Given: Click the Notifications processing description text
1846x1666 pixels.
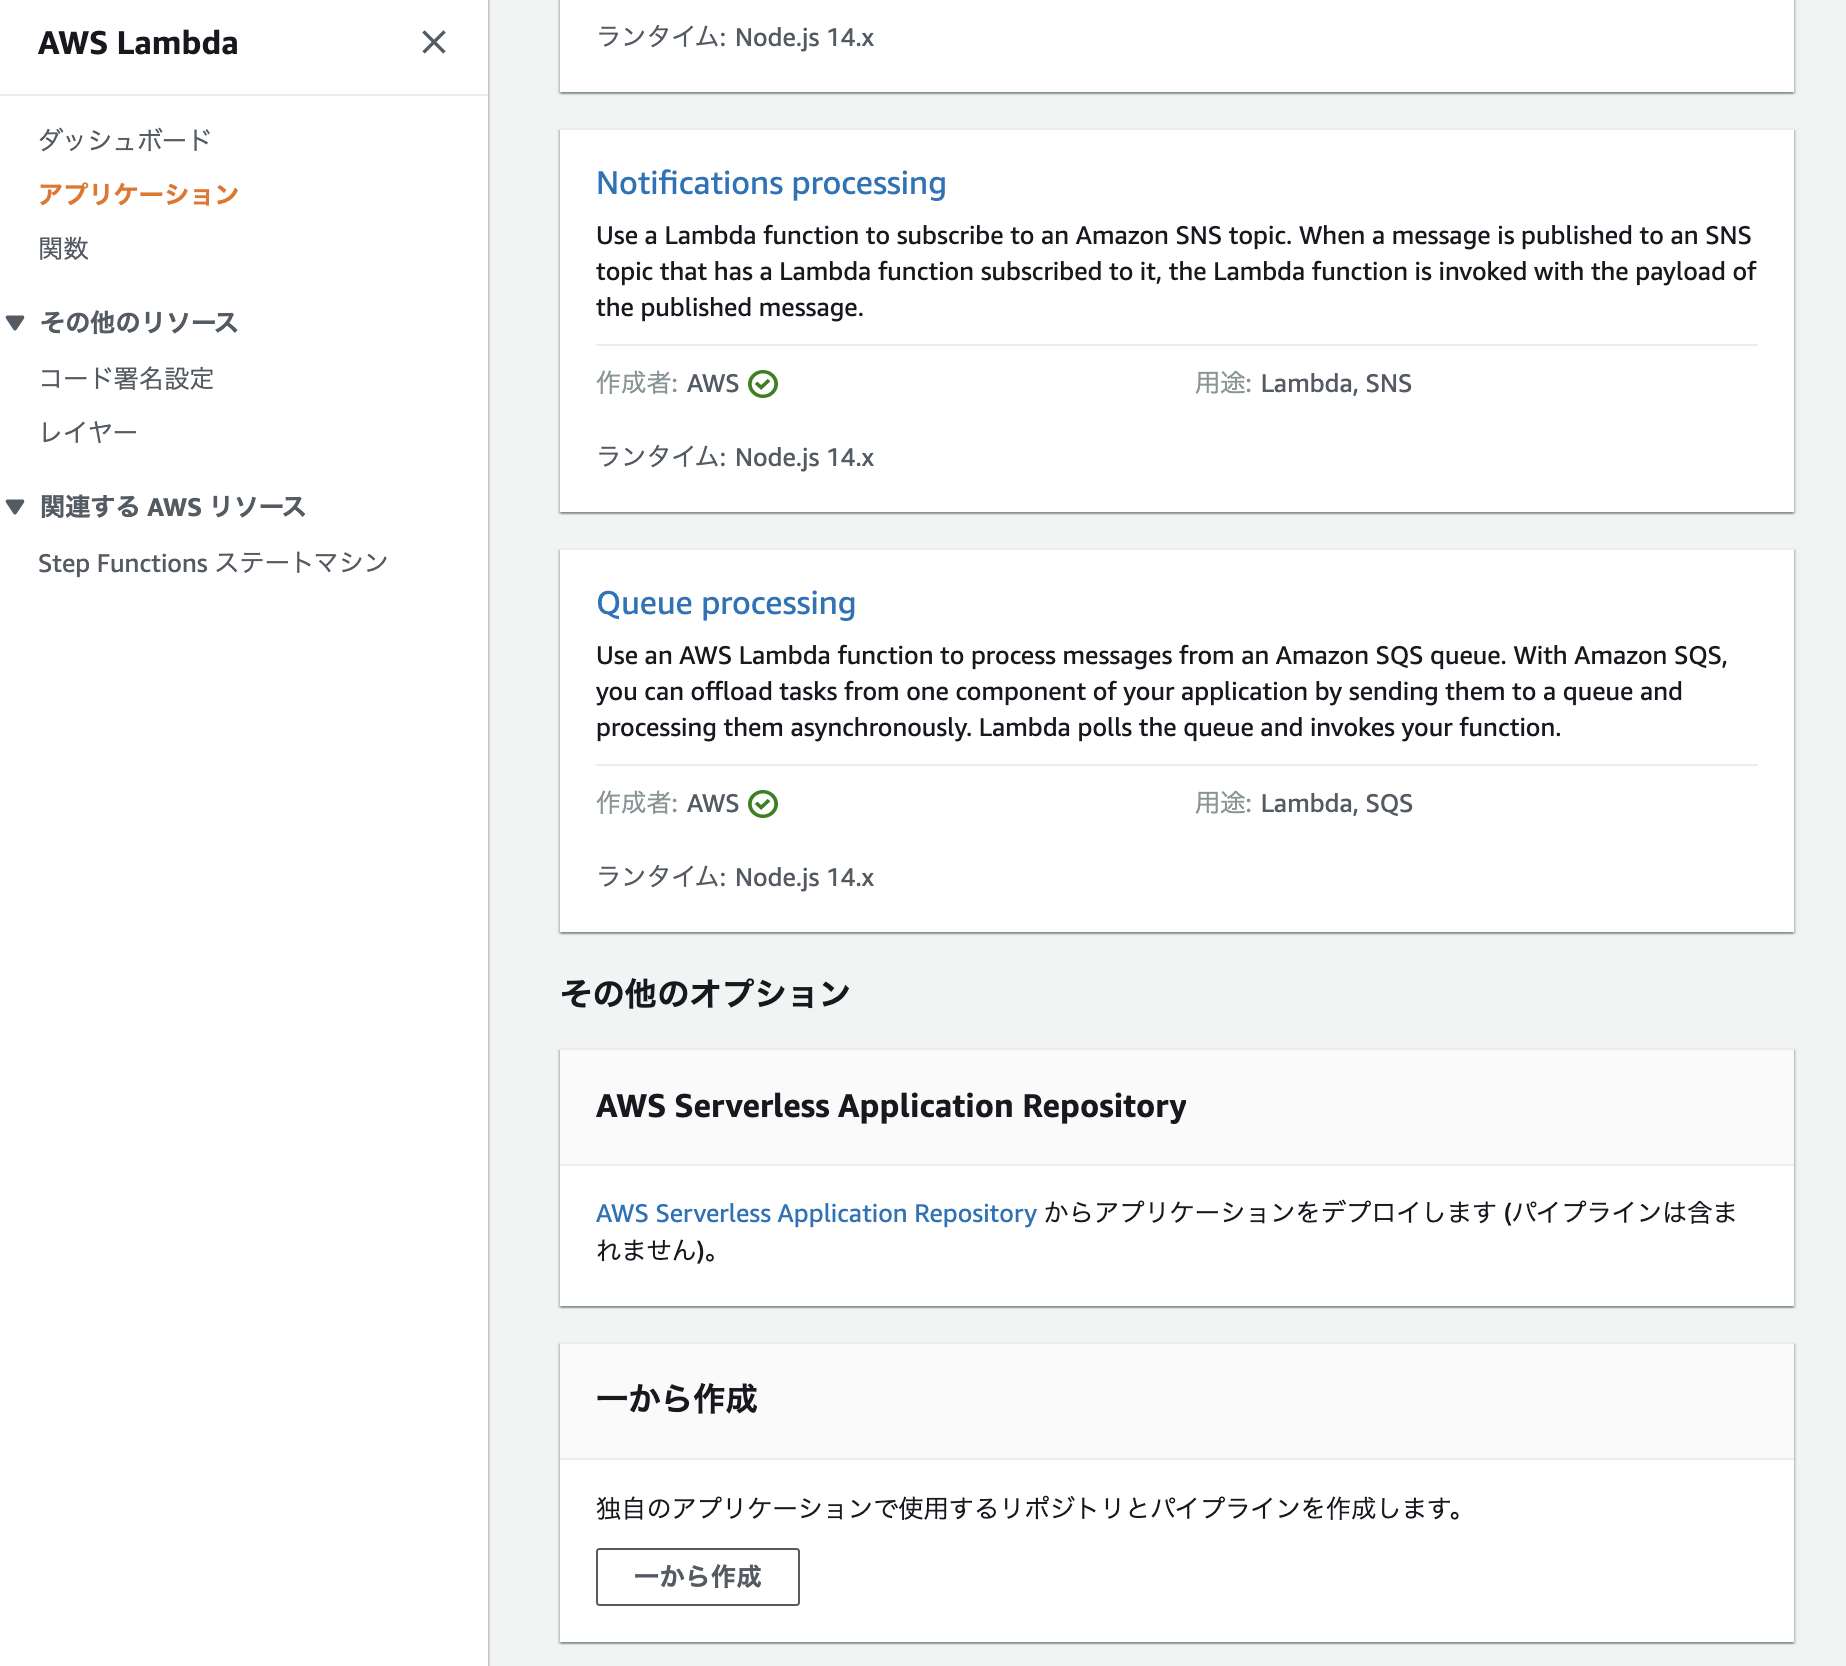Looking at the screenshot, I should (x=1175, y=271).
